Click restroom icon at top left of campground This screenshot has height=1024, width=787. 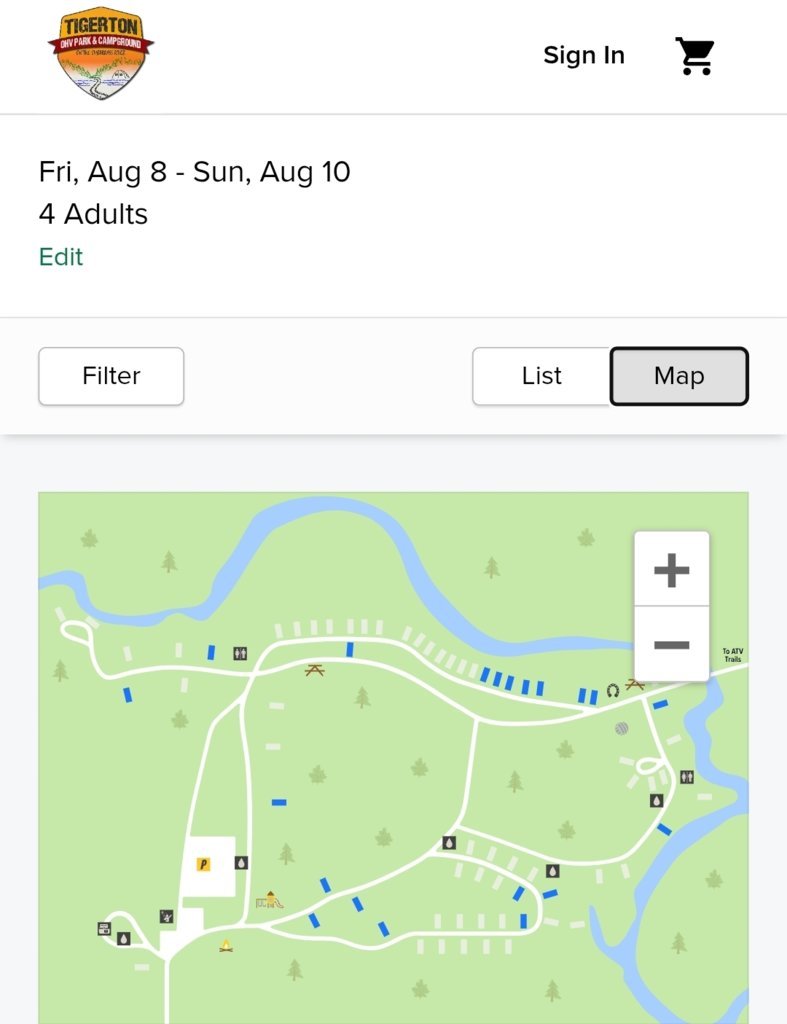(240, 653)
